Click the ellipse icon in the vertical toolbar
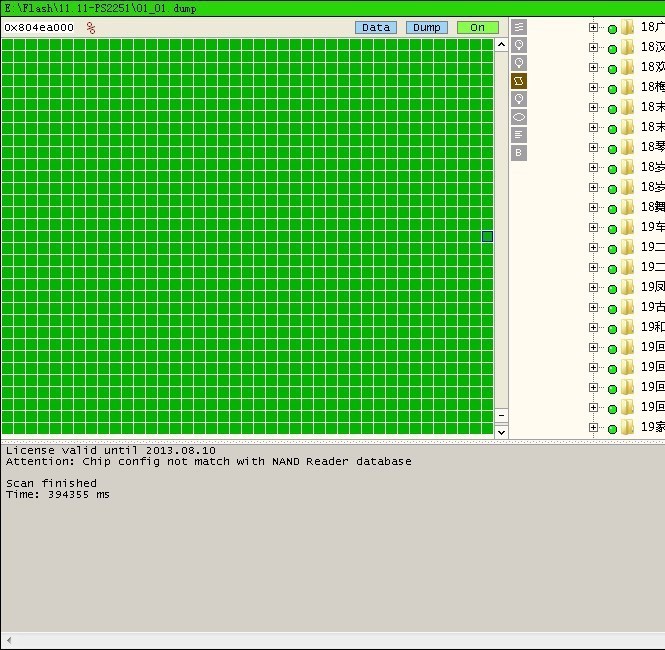The image size is (665, 650). [519, 117]
